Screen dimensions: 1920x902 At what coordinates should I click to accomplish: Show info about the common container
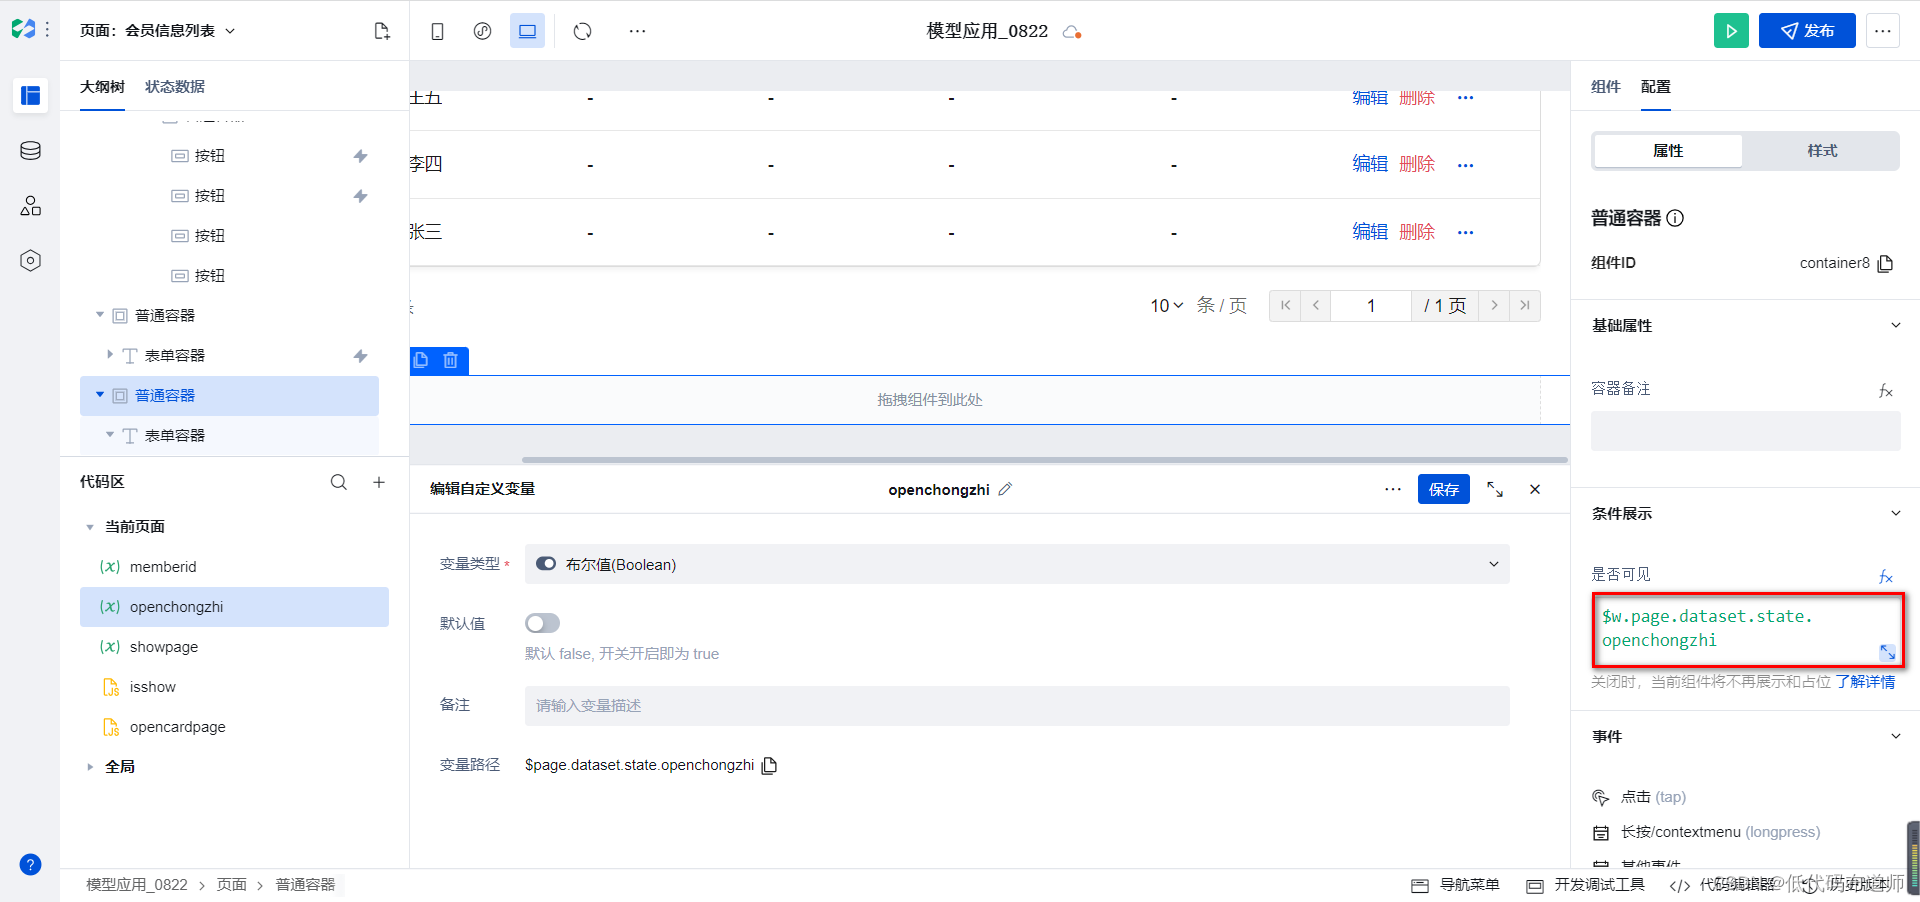tap(1675, 218)
